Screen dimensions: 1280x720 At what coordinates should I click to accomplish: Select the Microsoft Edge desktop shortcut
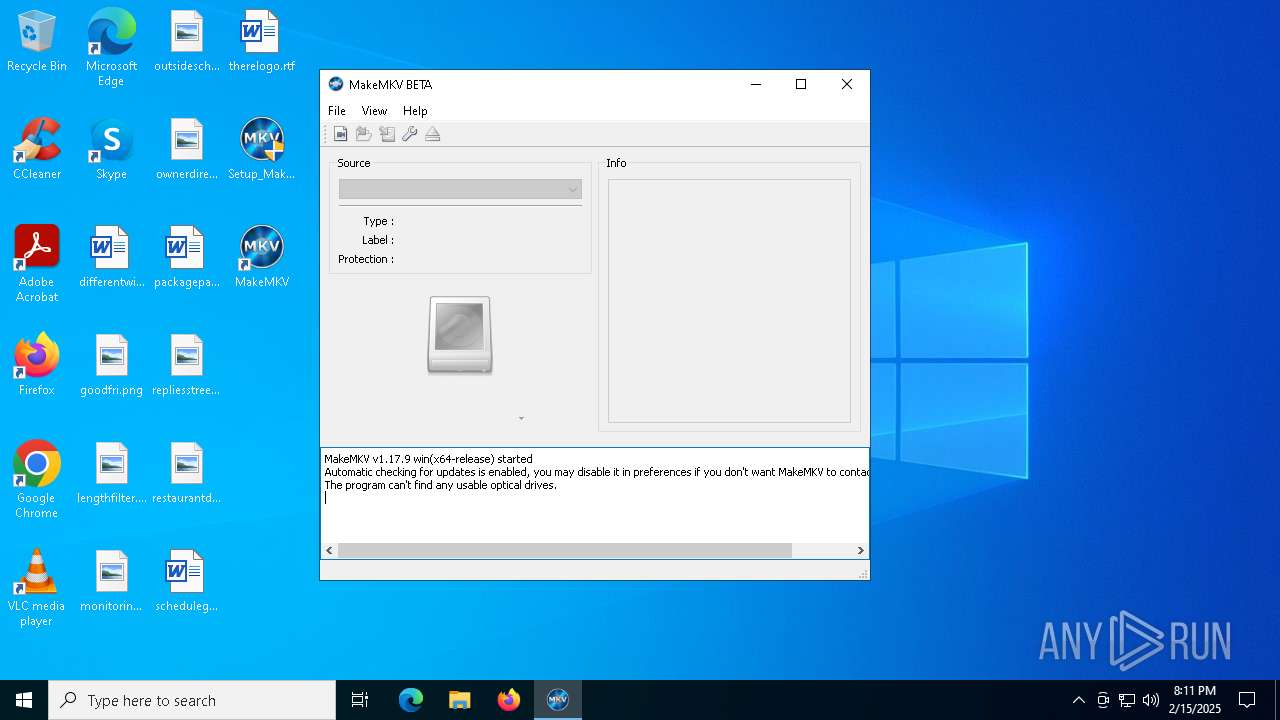pyautogui.click(x=111, y=47)
